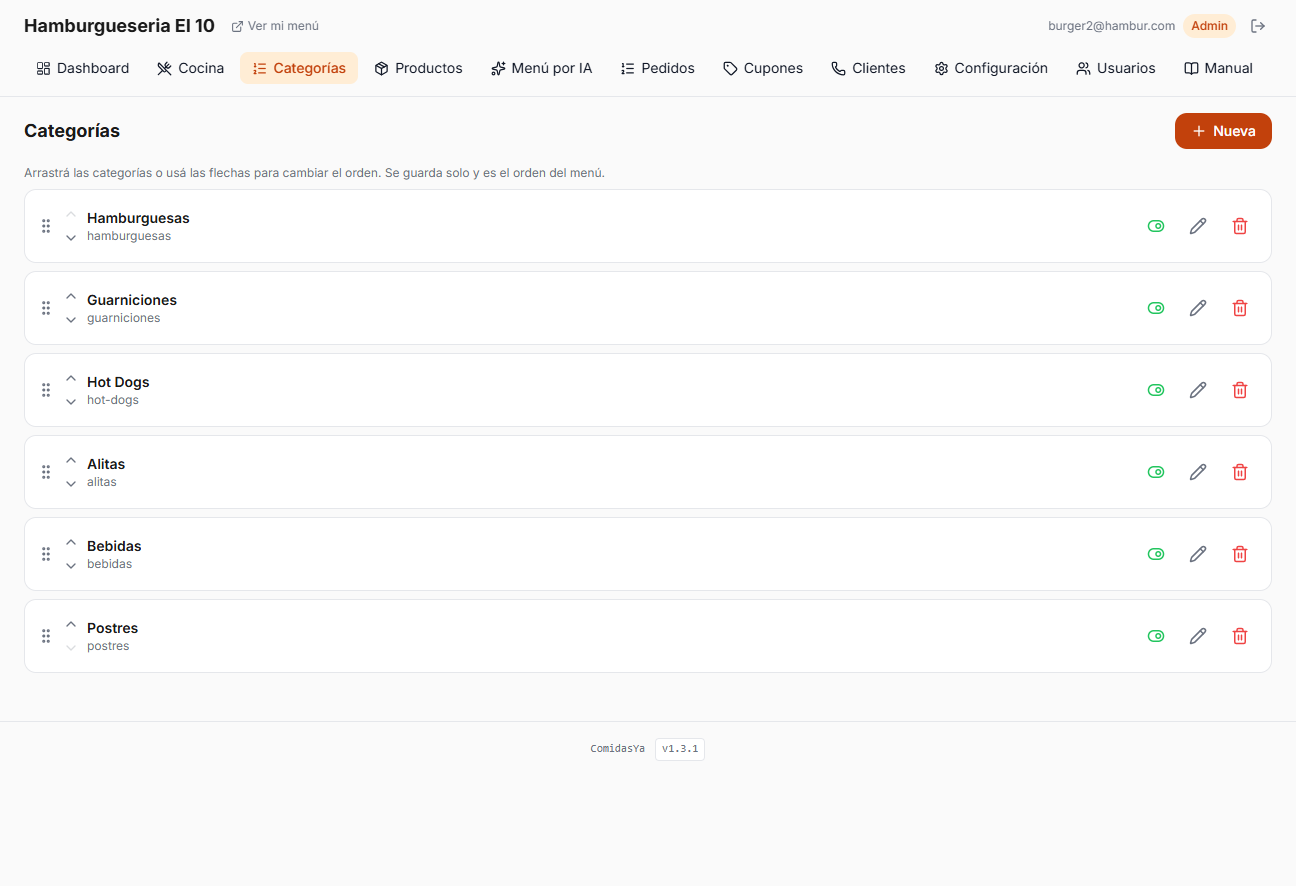Click the v1.3.1 version badge
The height and width of the screenshot is (886, 1296).
680,749
